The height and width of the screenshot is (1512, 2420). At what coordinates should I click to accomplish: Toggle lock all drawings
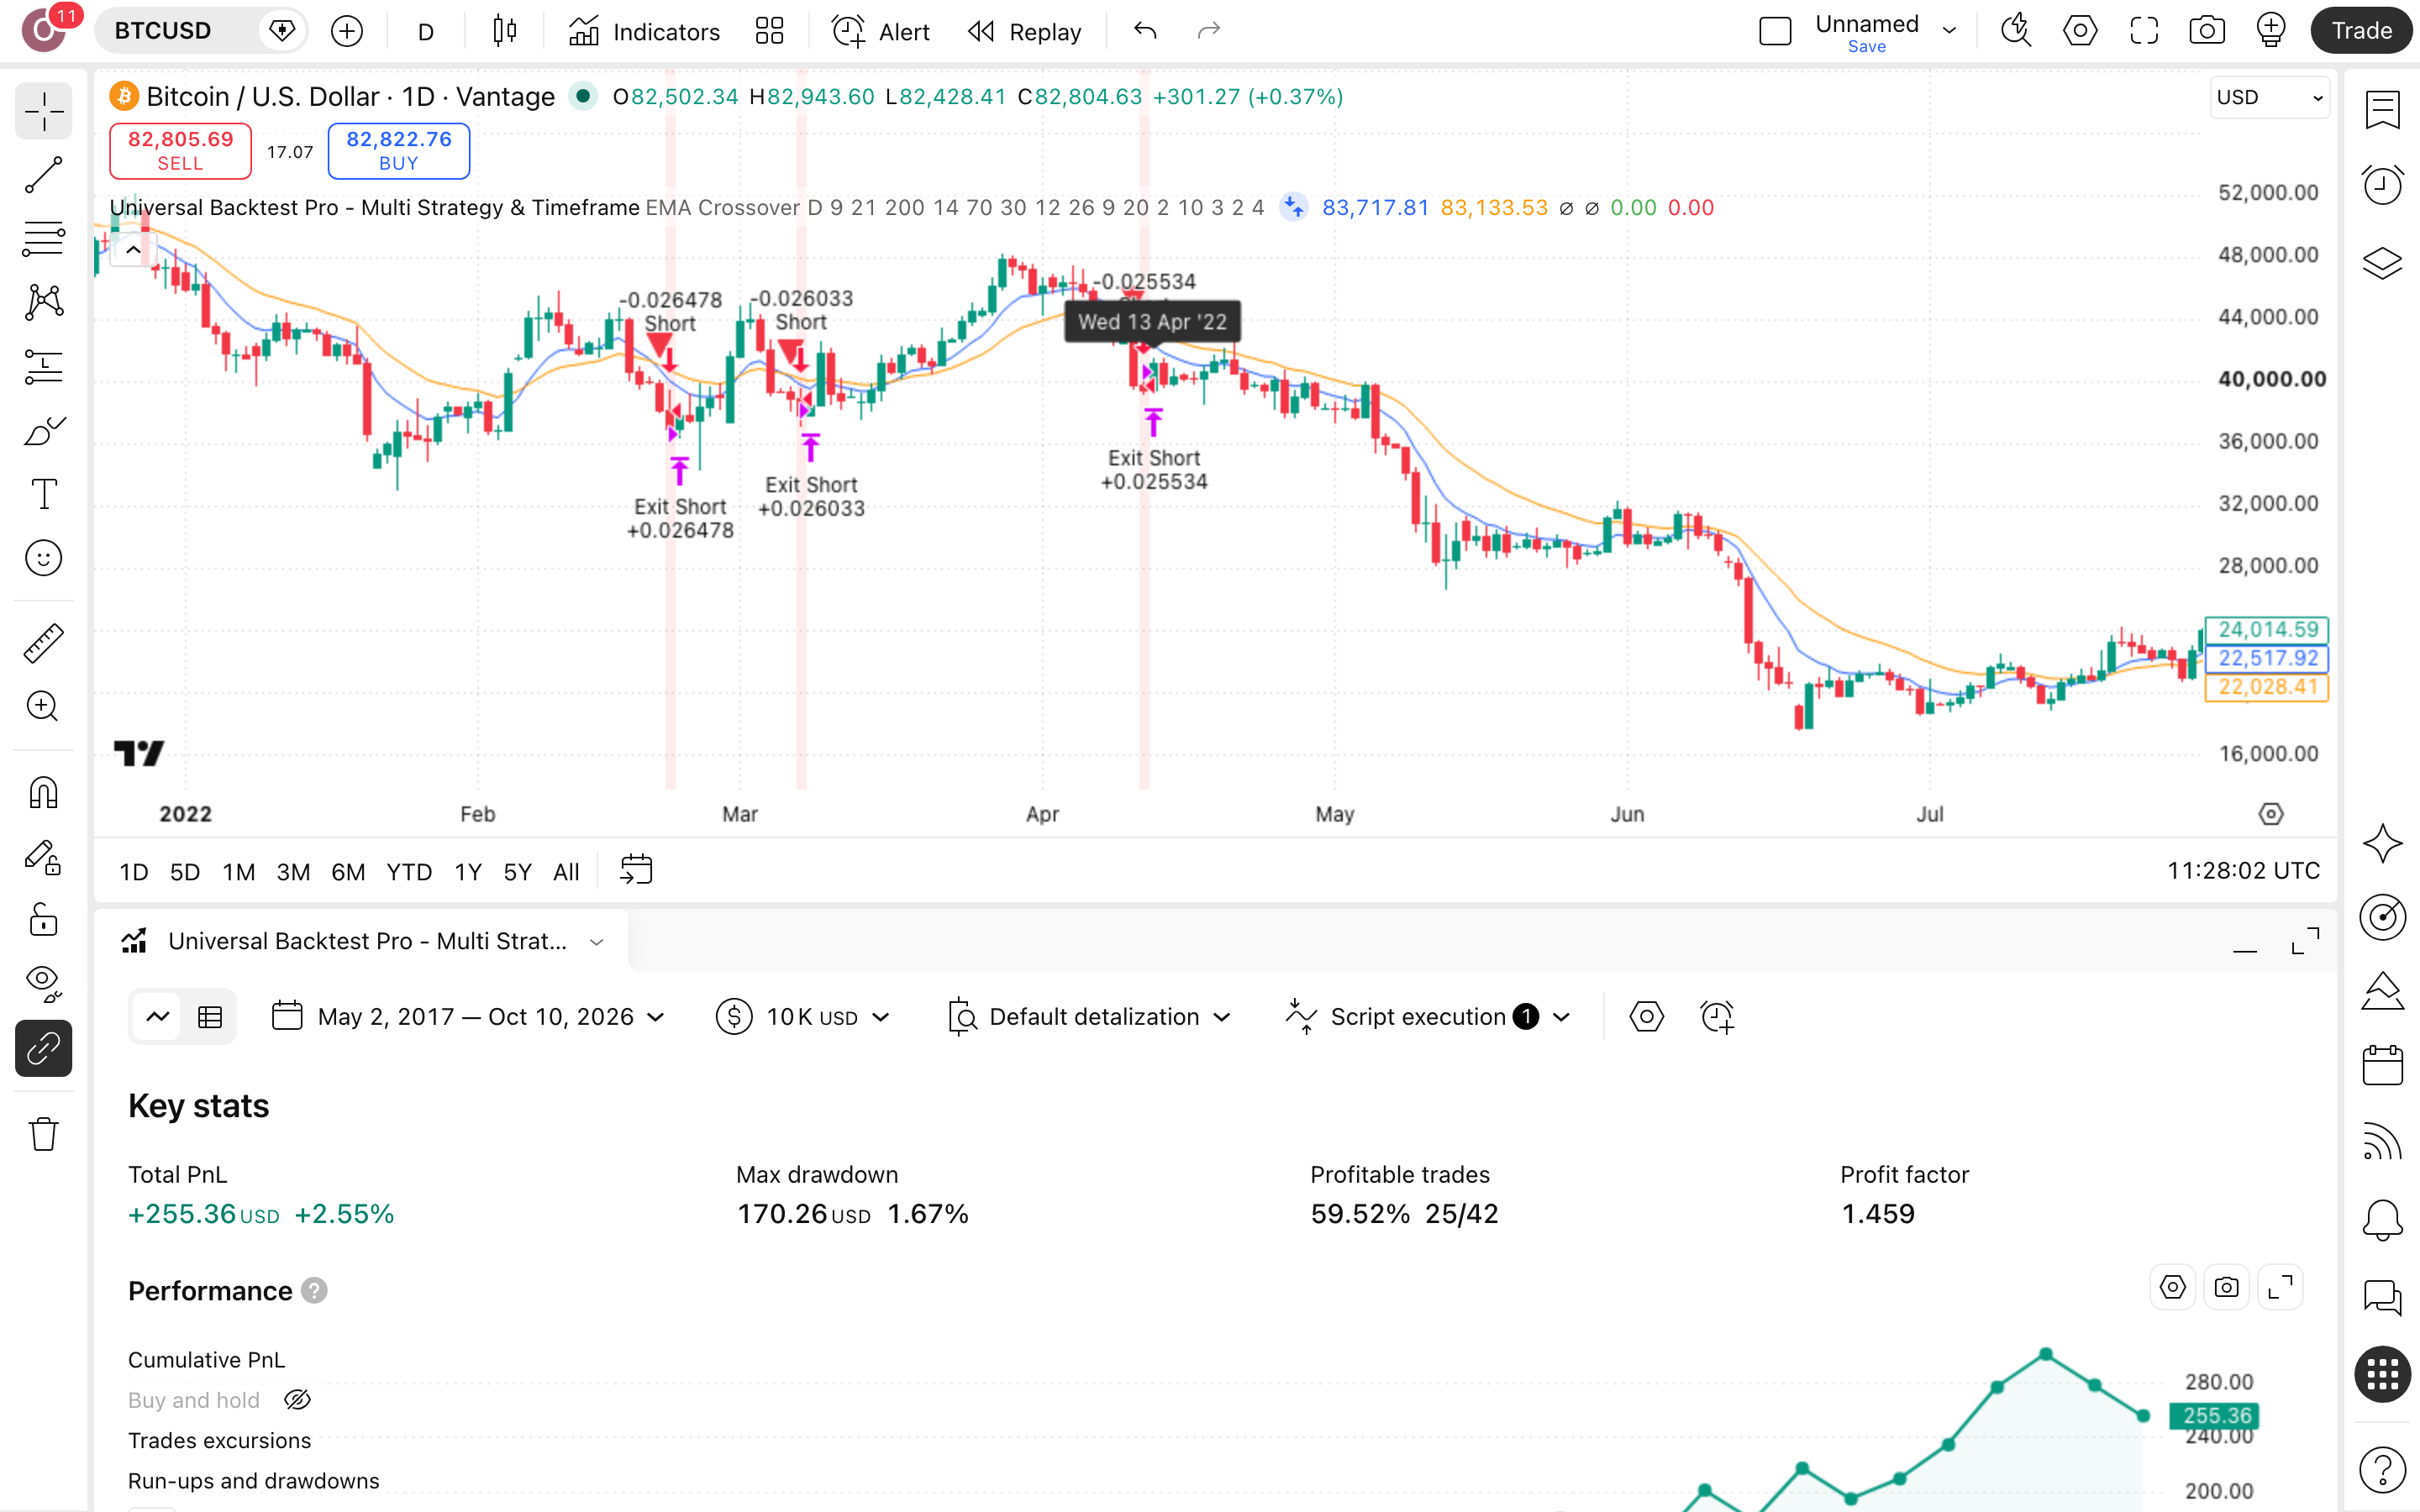coord(44,920)
